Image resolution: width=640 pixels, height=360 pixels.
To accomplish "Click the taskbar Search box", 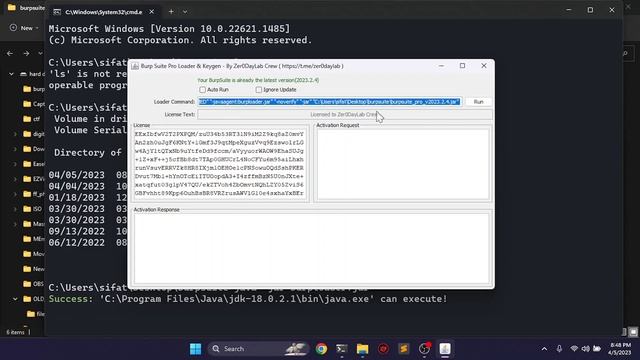I will pyautogui.click(x=258, y=349).
